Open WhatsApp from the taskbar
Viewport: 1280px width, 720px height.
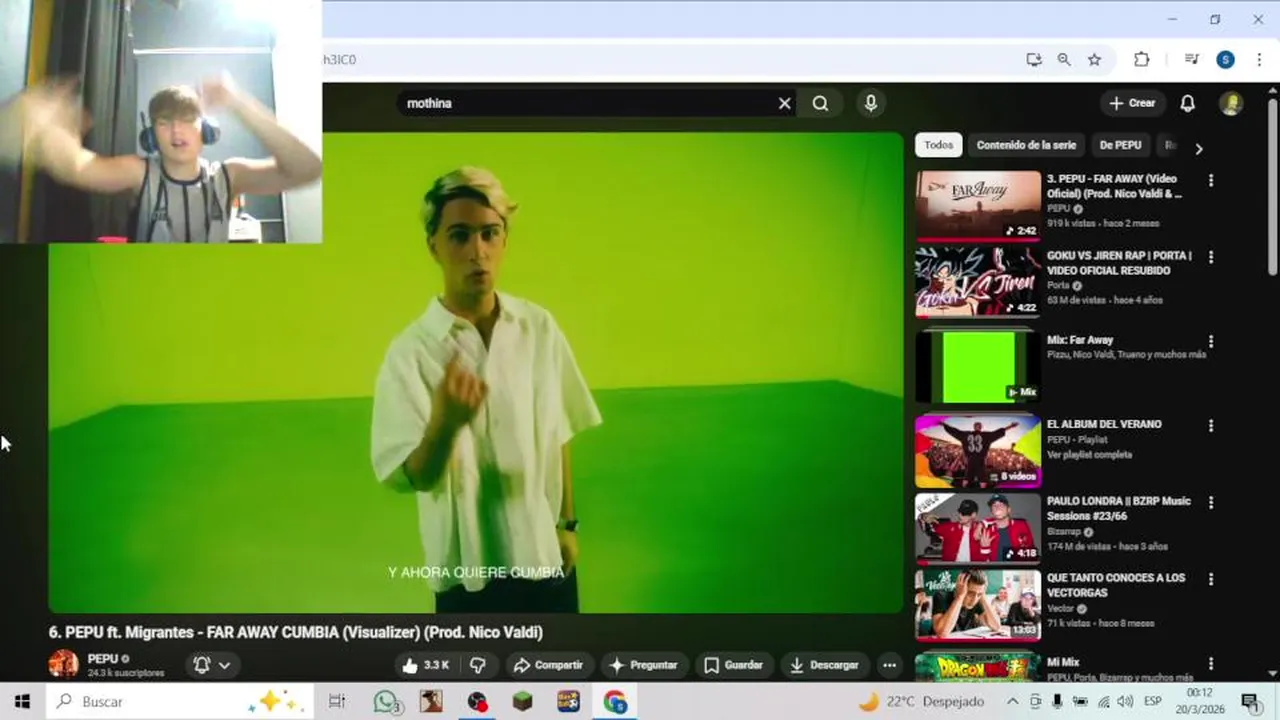pyautogui.click(x=386, y=702)
